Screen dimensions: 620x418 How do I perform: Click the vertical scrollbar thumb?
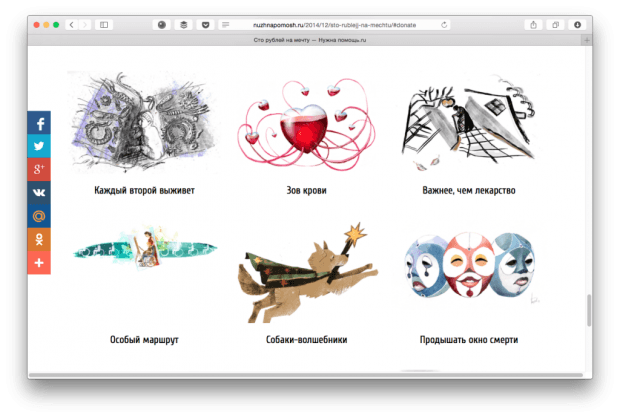point(589,310)
